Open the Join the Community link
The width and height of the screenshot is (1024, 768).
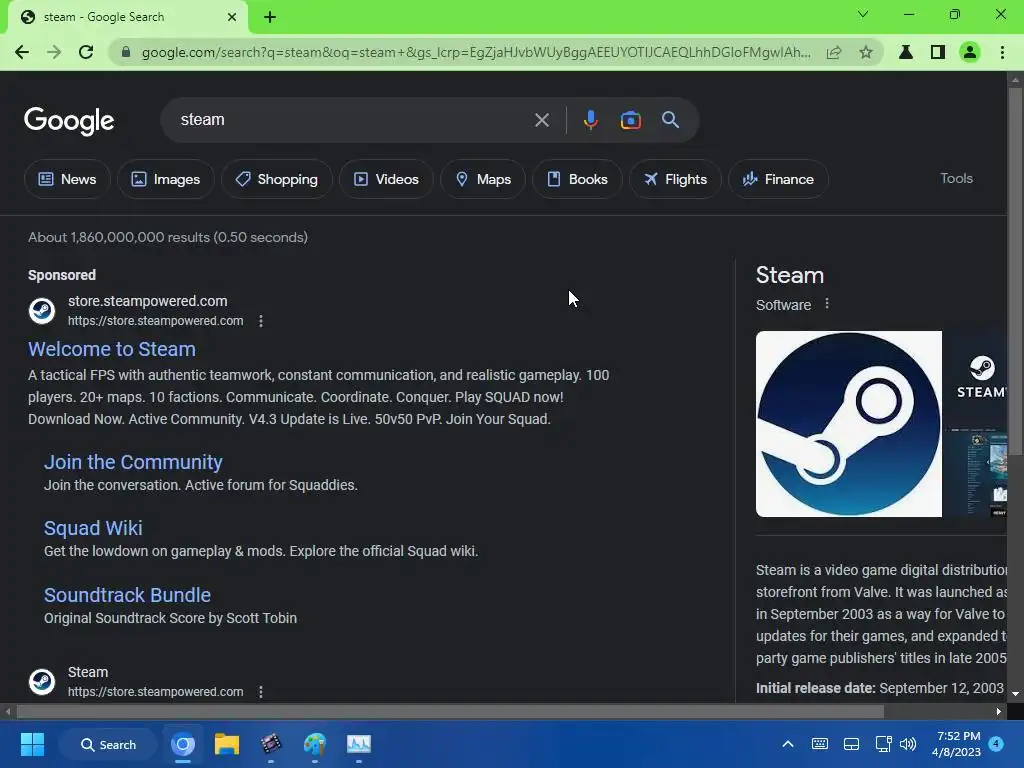[x=133, y=462]
